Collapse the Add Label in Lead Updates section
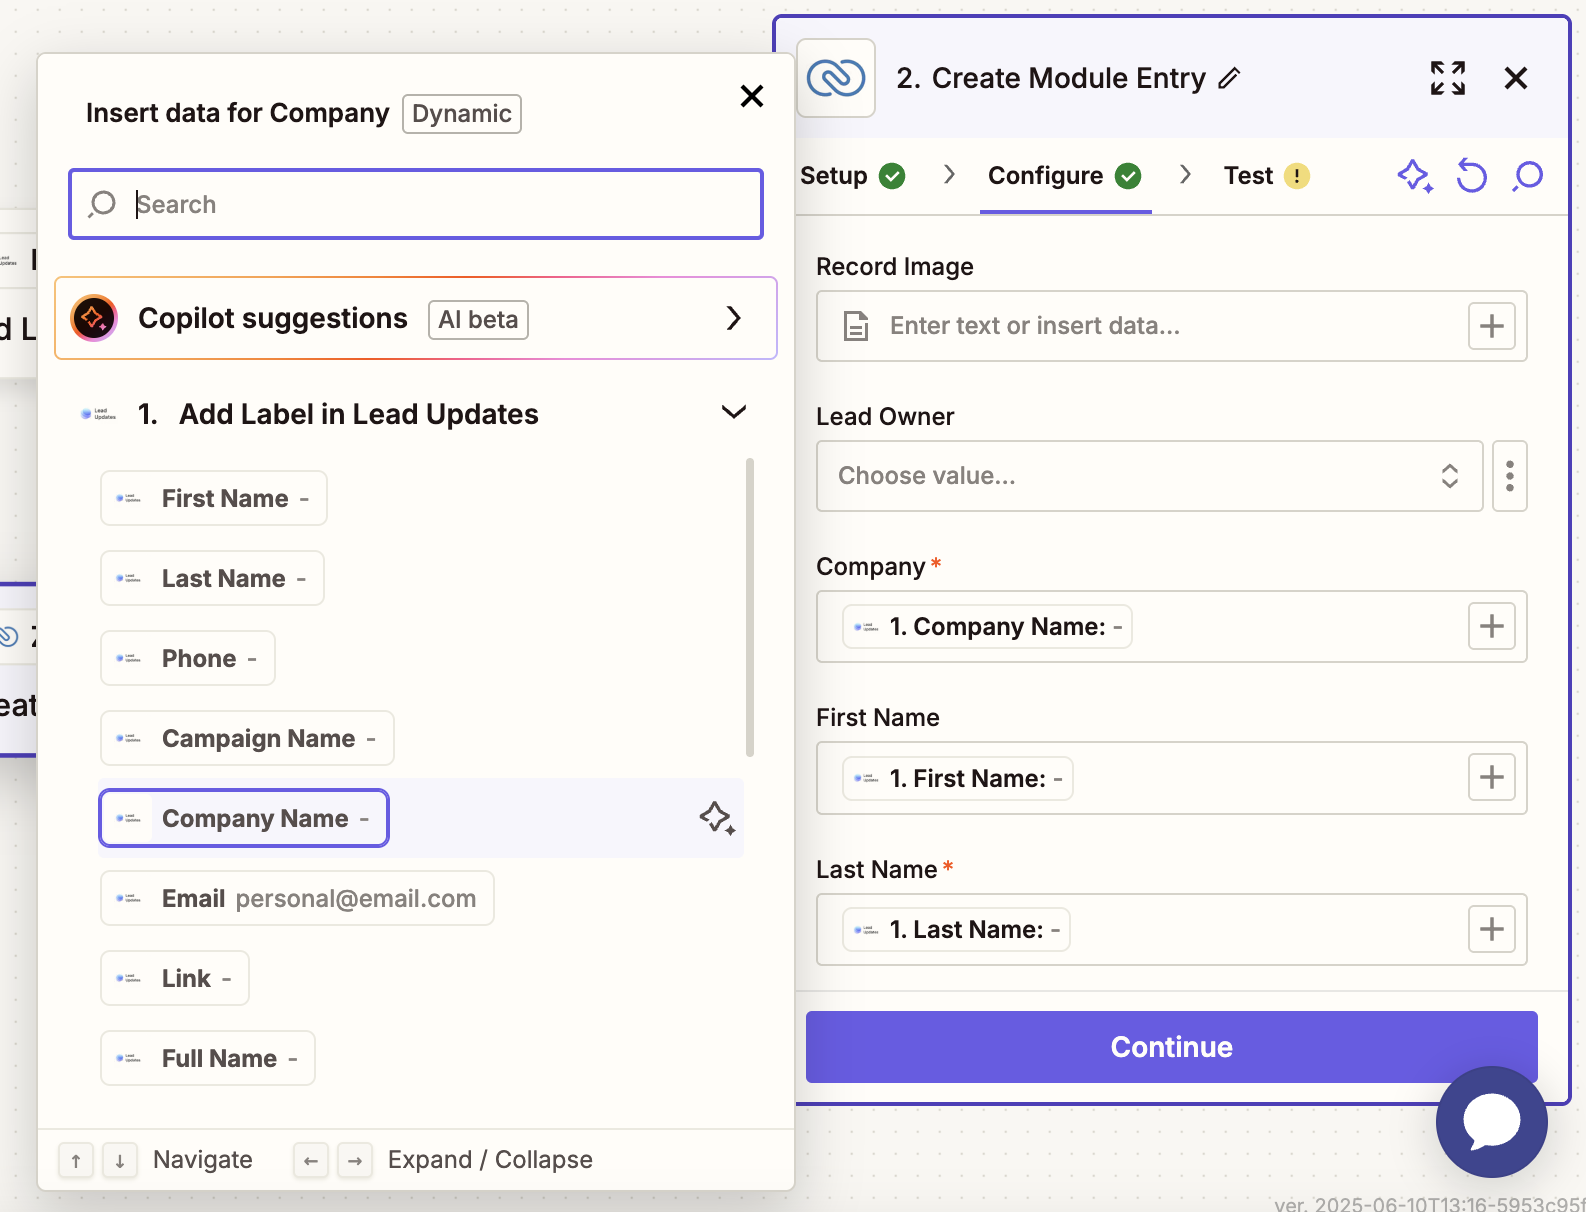This screenshot has width=1586, height=1212. (x=734, y=413)
